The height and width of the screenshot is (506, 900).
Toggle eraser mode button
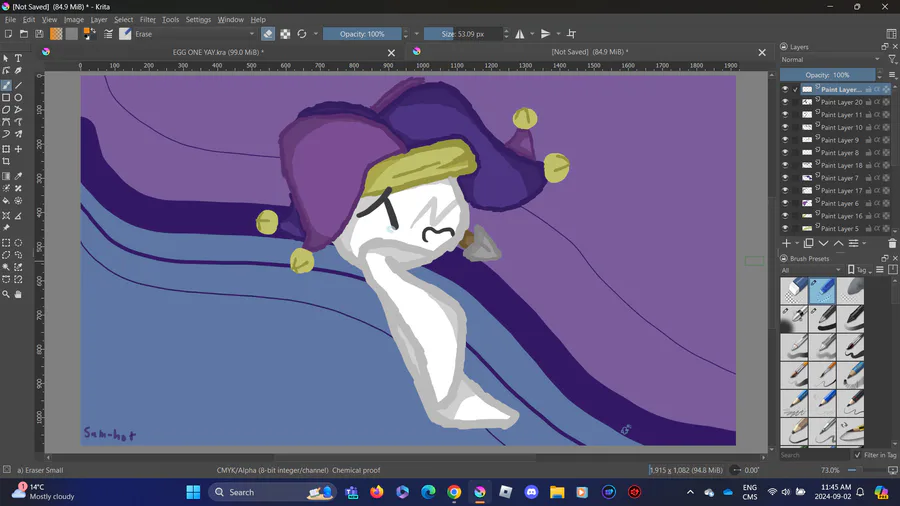[x=268, y=34]
